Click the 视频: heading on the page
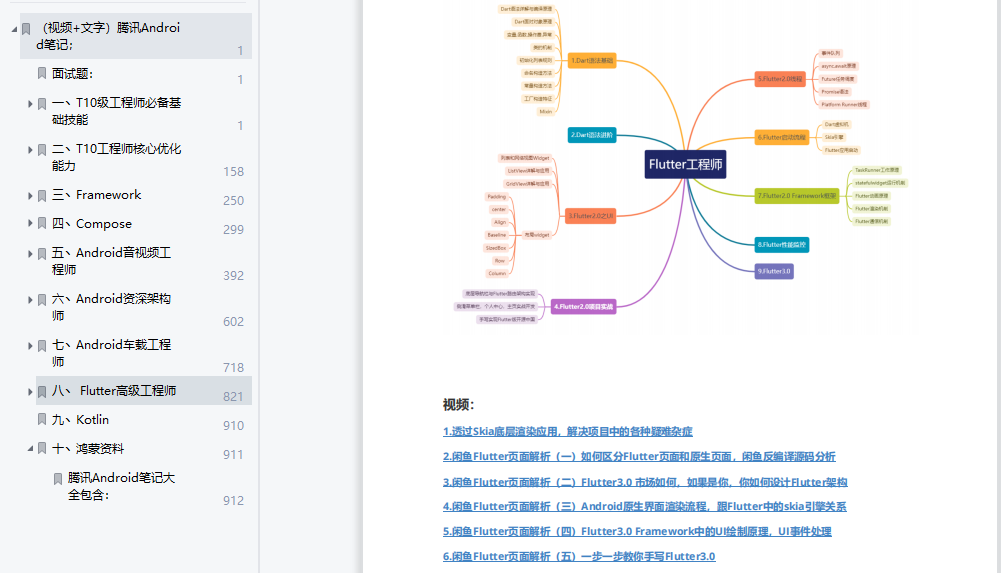 pyautogui.click(x=458, y=405)
